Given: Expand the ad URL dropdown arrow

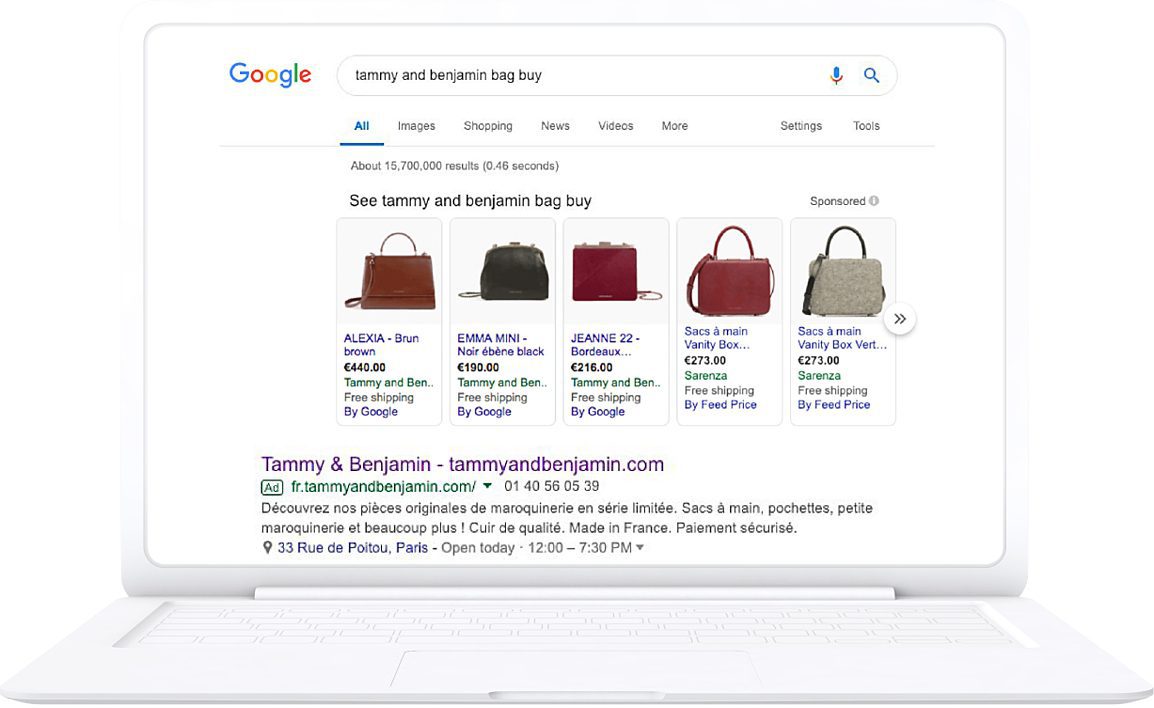Looking at the screenshot, I should (487, 487).
